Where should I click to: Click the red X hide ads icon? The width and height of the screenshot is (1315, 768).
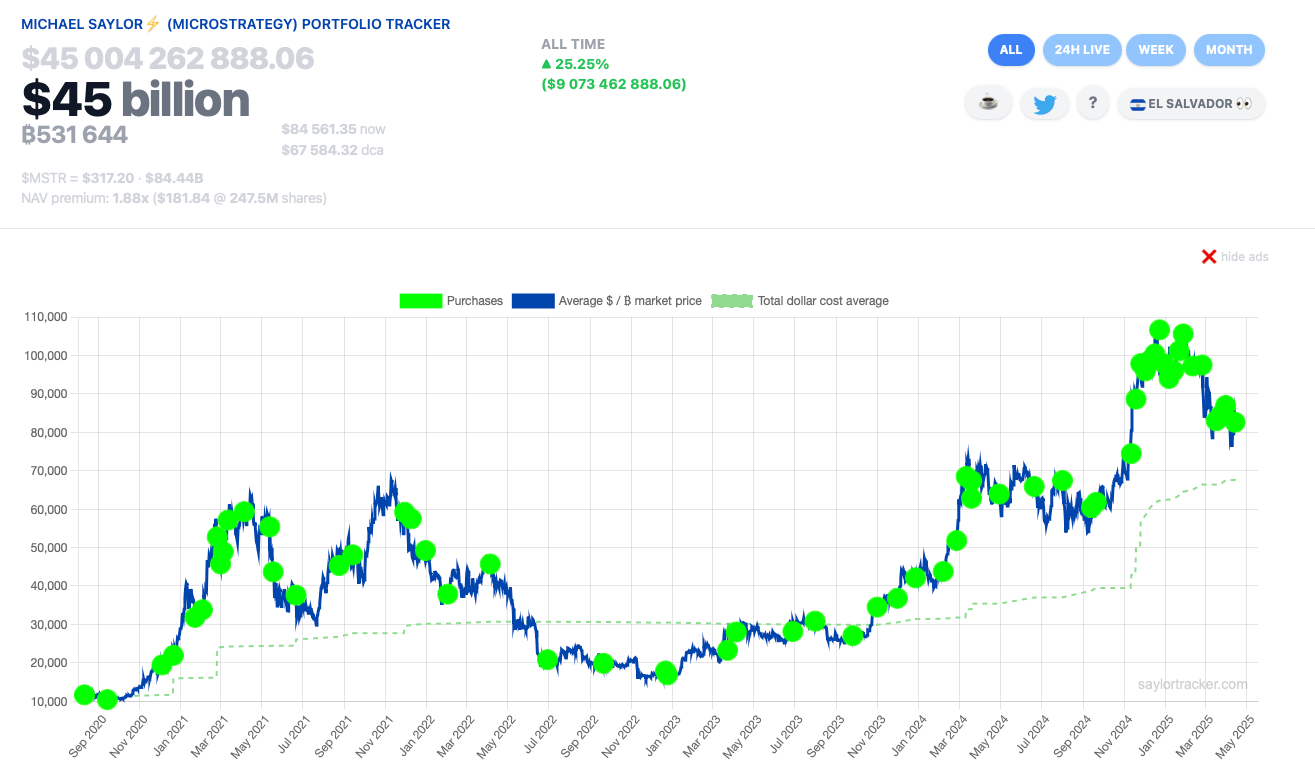tap(1208, 257)
